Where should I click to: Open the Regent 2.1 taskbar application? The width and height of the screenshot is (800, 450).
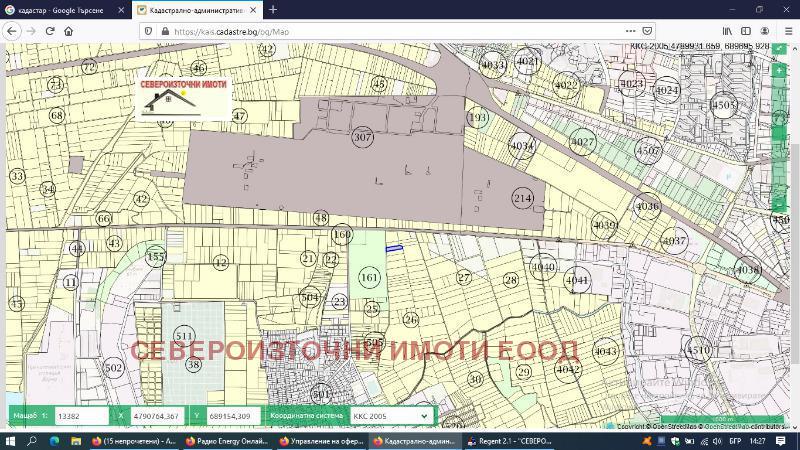coord(510,441)
